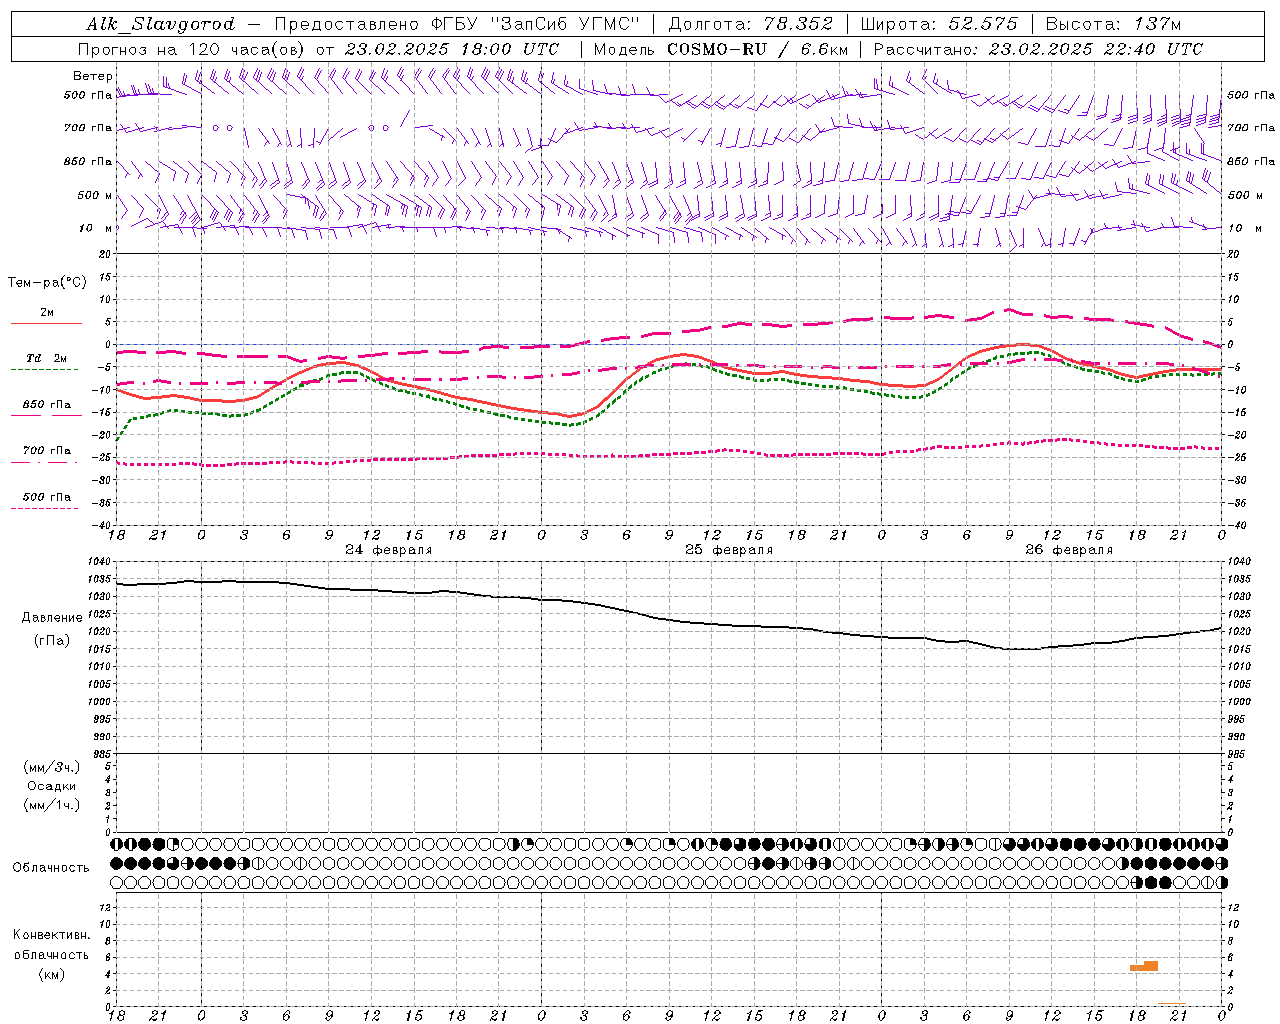Click the station name Alk_Slavgorod in header
The height and width of the screenshot is (1024, 1280).
tap(161, 24)
